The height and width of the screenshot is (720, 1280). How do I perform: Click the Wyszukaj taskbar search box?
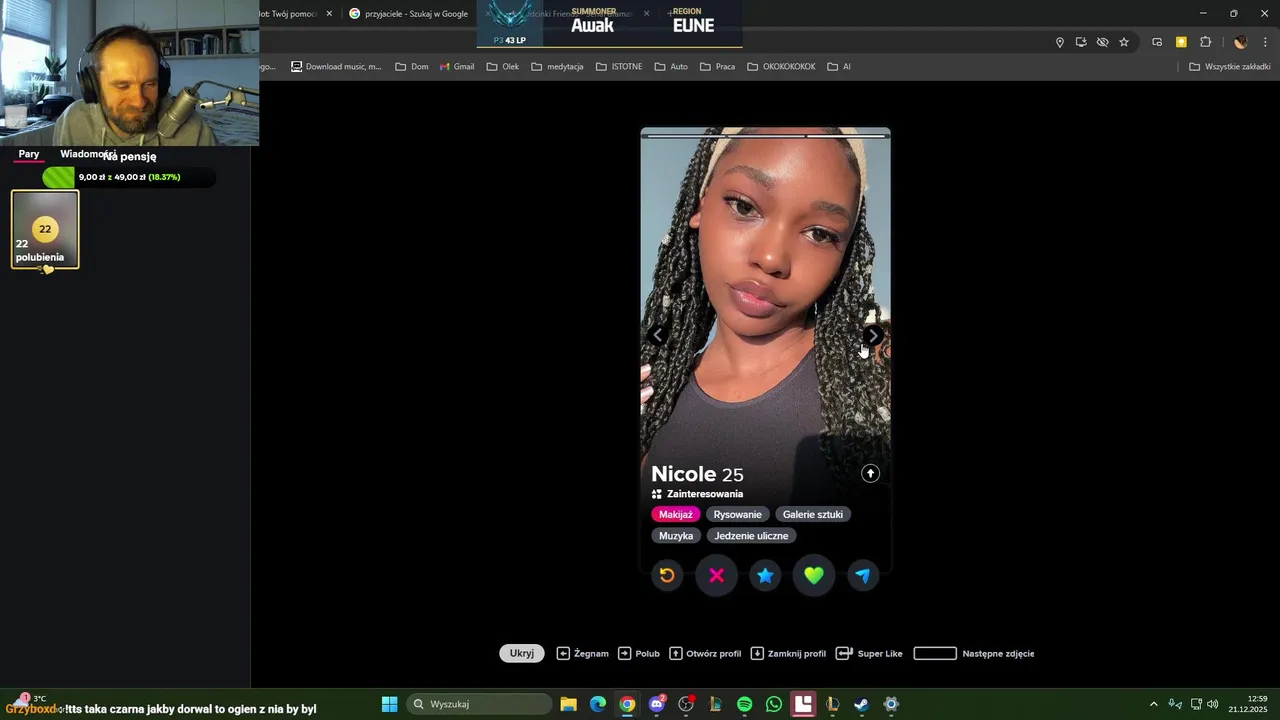pyautogui.click(x=480, y=704)
